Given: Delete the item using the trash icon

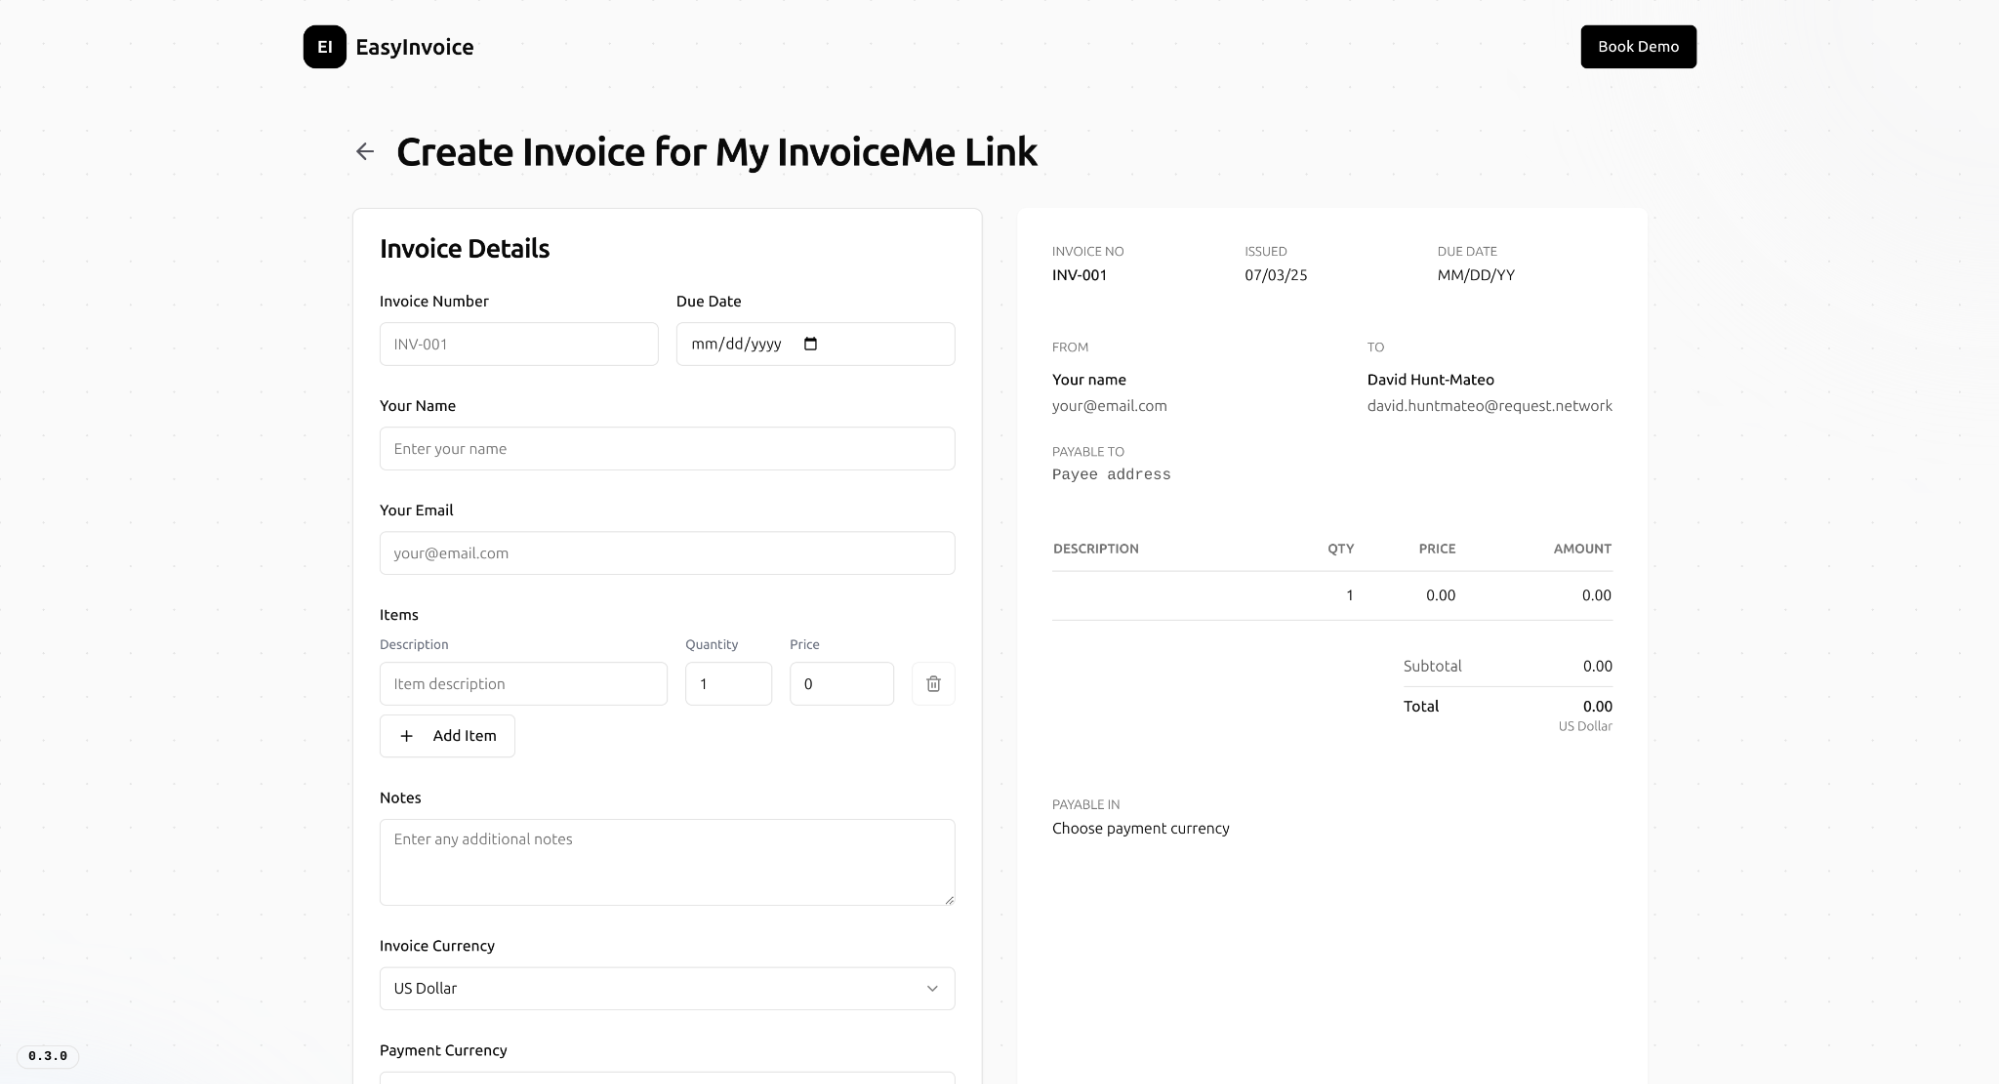Looking at the screenshot, I should (x=933, y=684).
